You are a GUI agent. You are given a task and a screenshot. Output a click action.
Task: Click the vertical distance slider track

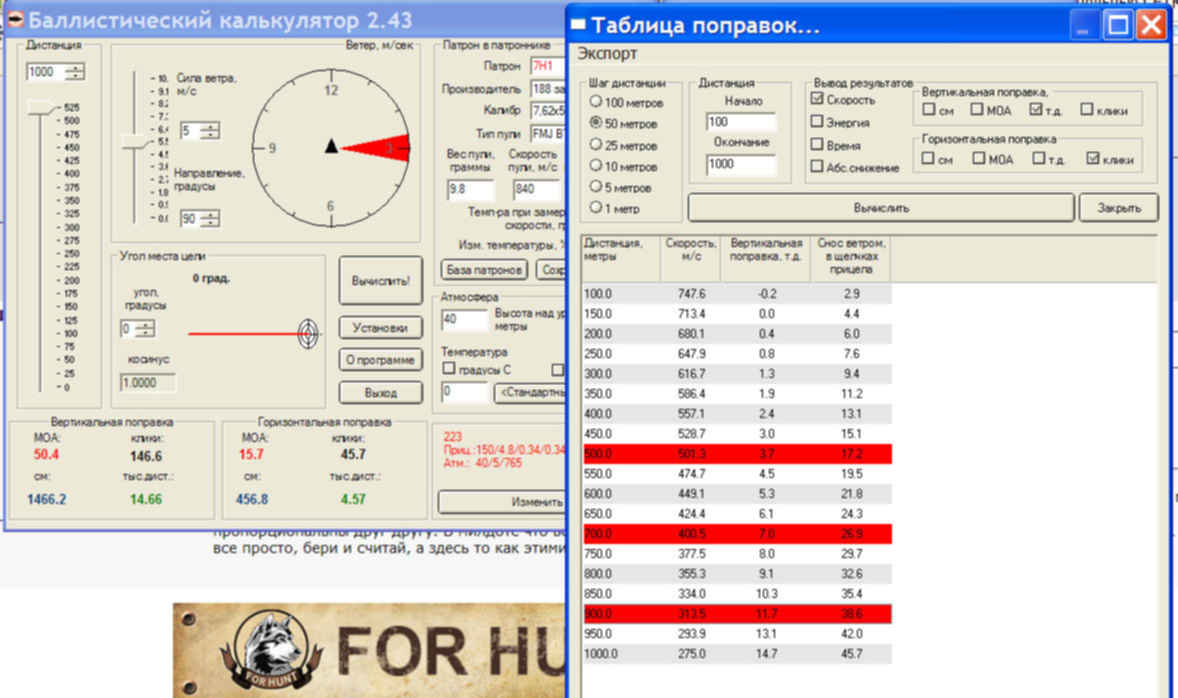click(x=40, y=250)
